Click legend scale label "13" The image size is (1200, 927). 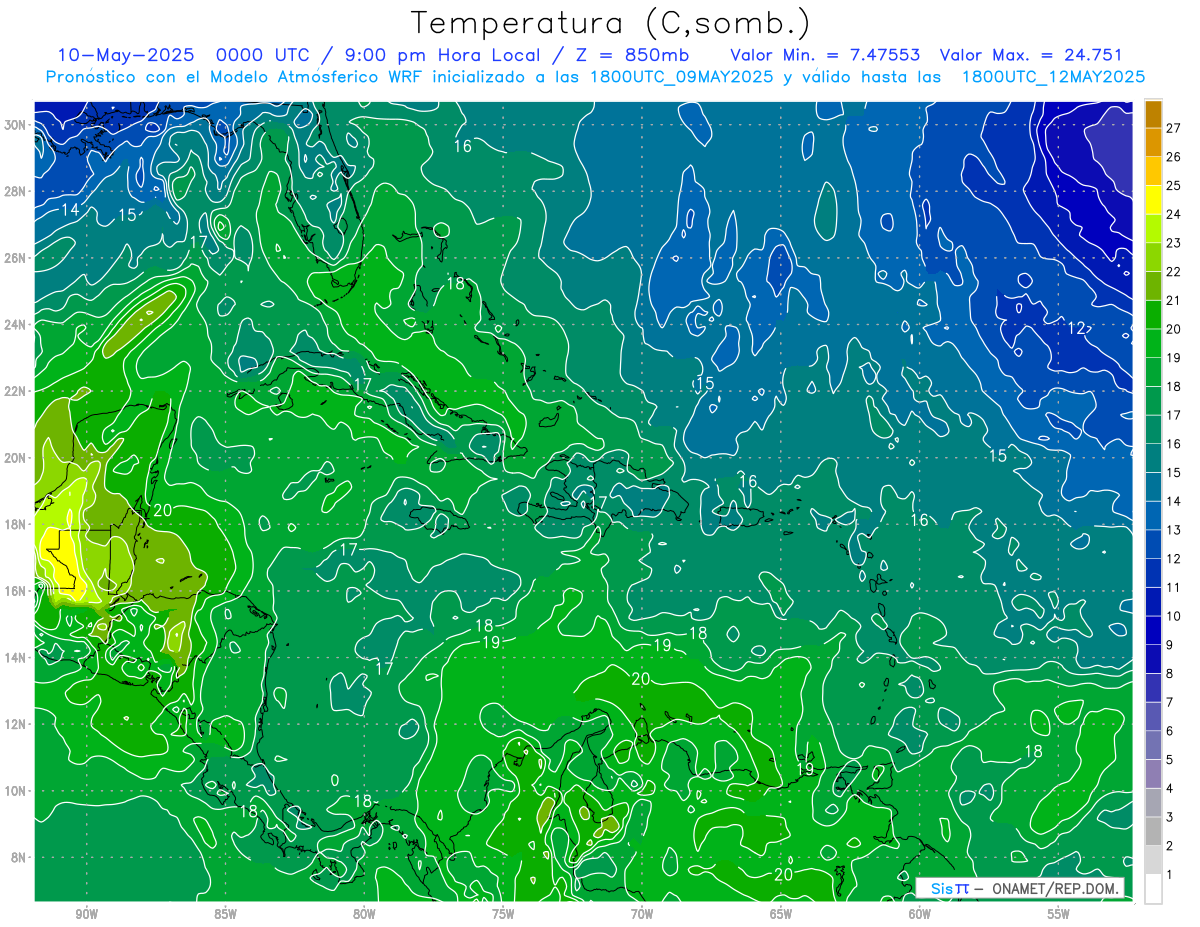point(1174,530)
